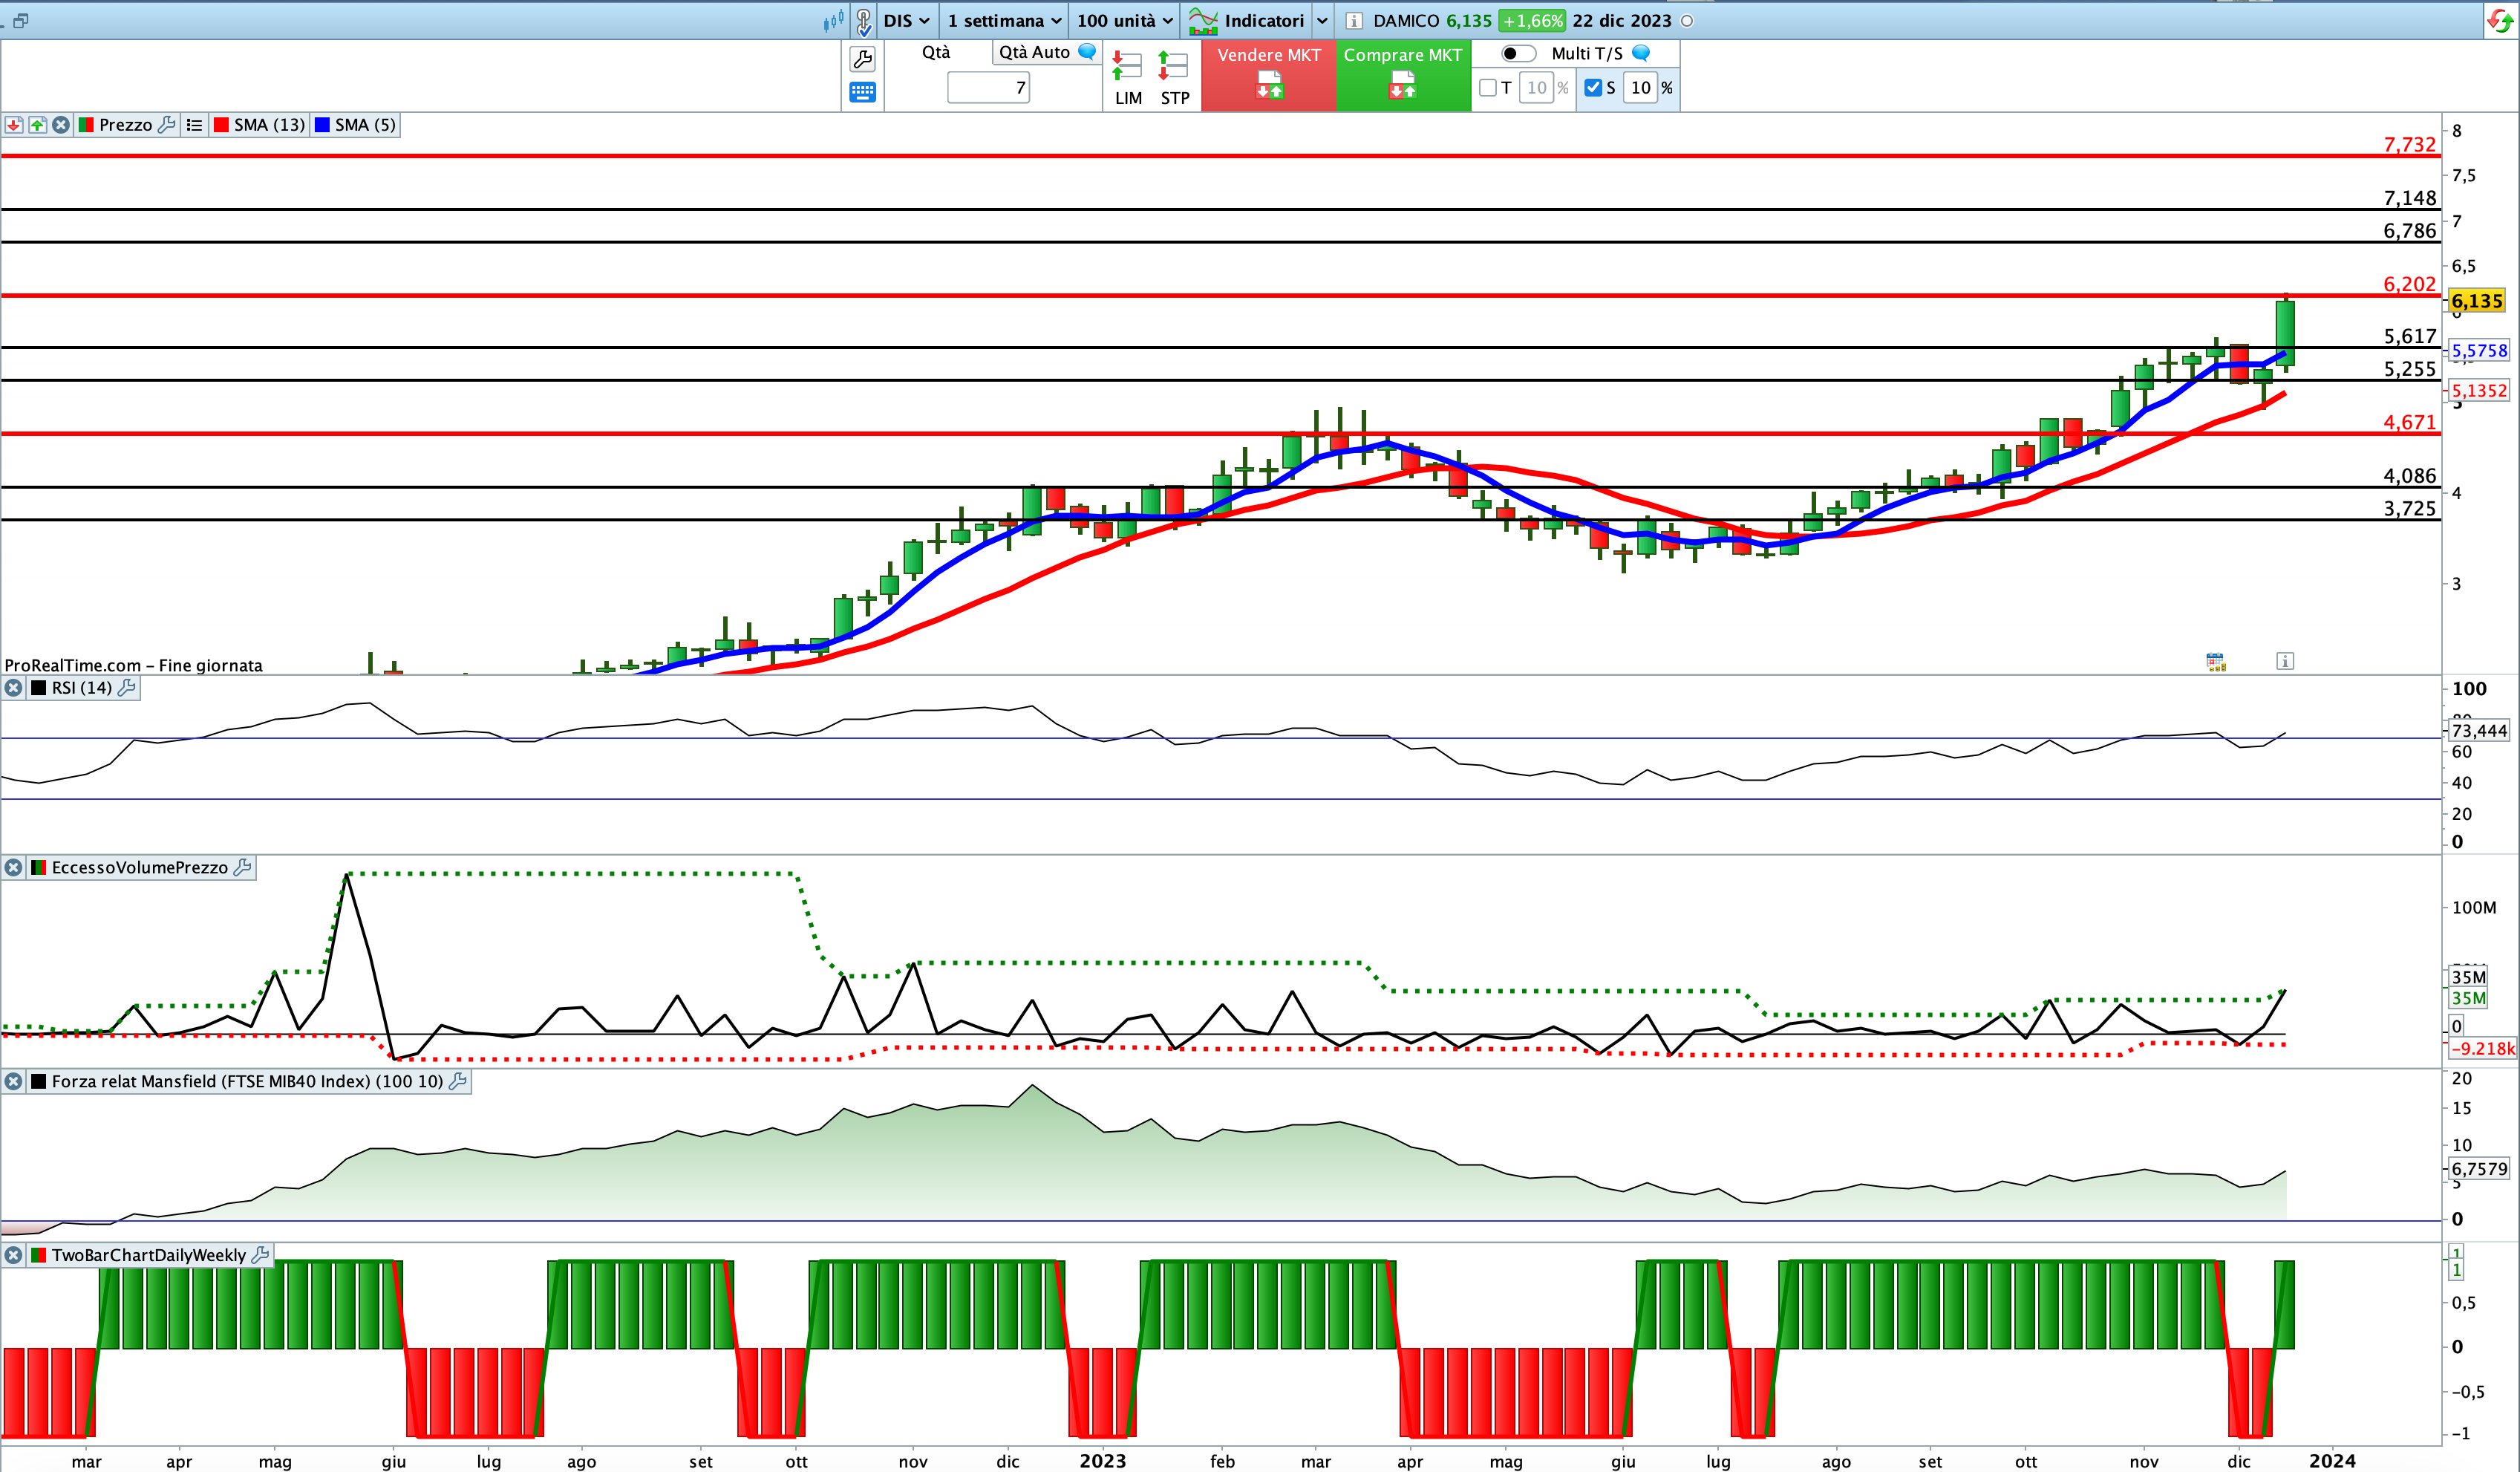Click the 4,671 support level label
Image resolution: width=2520 pixels, height=1472 pixels.
tap(2410, 422)
